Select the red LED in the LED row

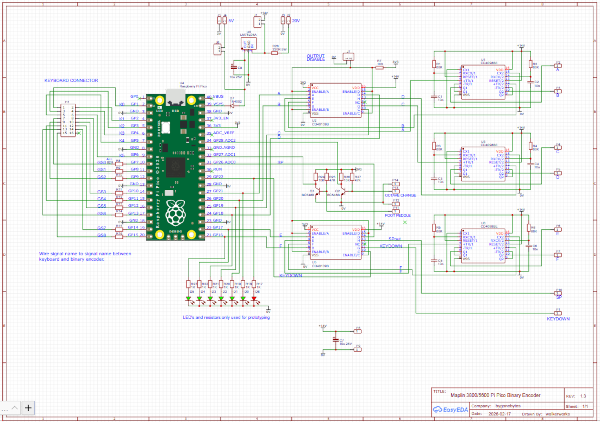(x=255, y=300)
